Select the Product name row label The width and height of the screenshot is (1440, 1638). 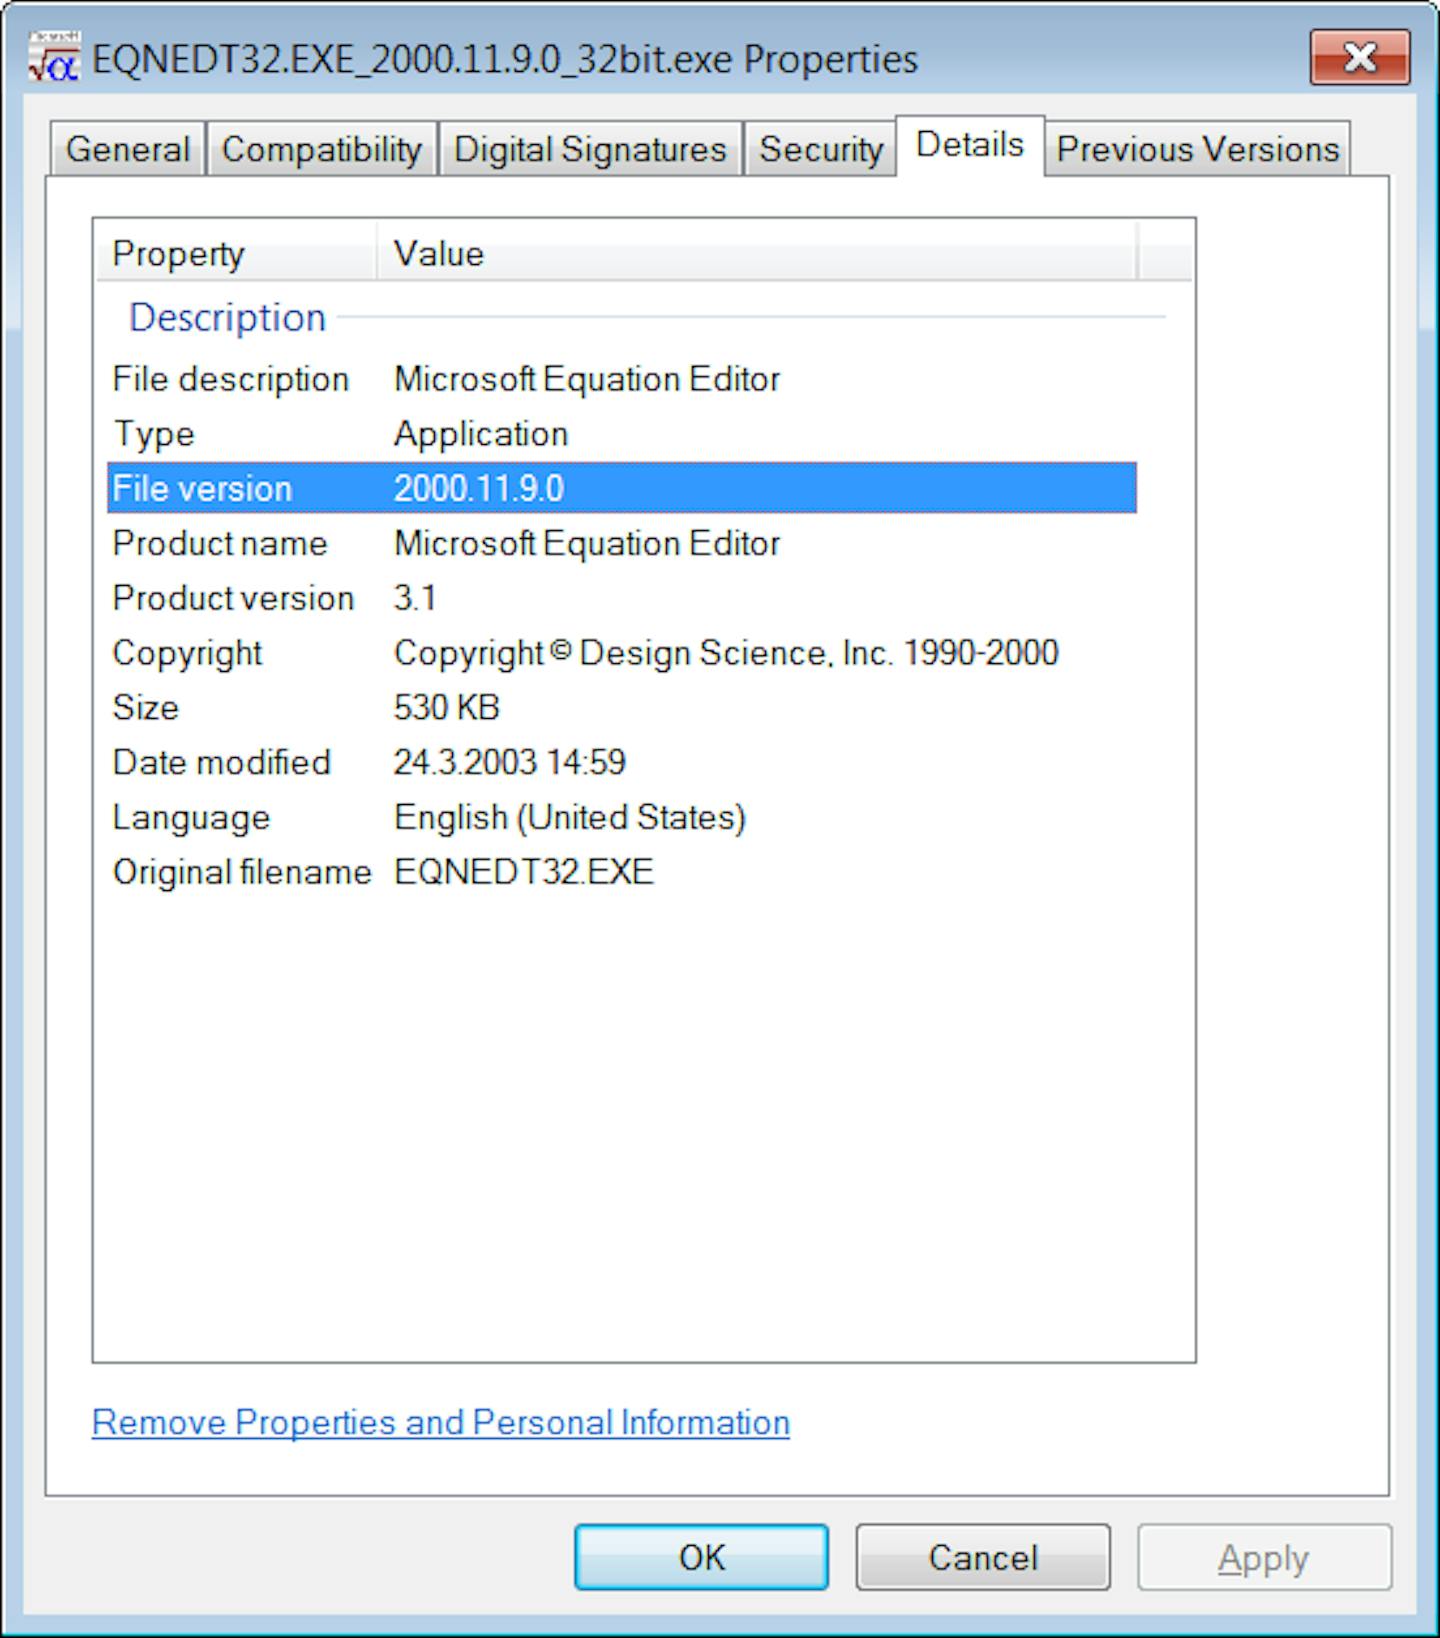tap(220, 543)
